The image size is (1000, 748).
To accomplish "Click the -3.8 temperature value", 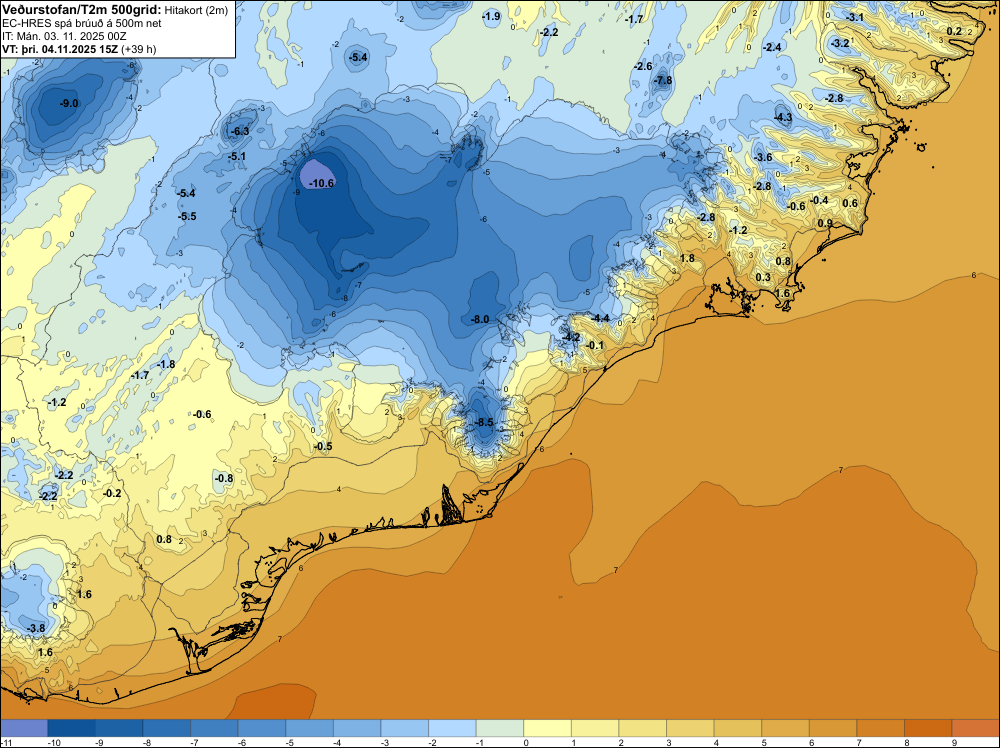I will (36, 628).
